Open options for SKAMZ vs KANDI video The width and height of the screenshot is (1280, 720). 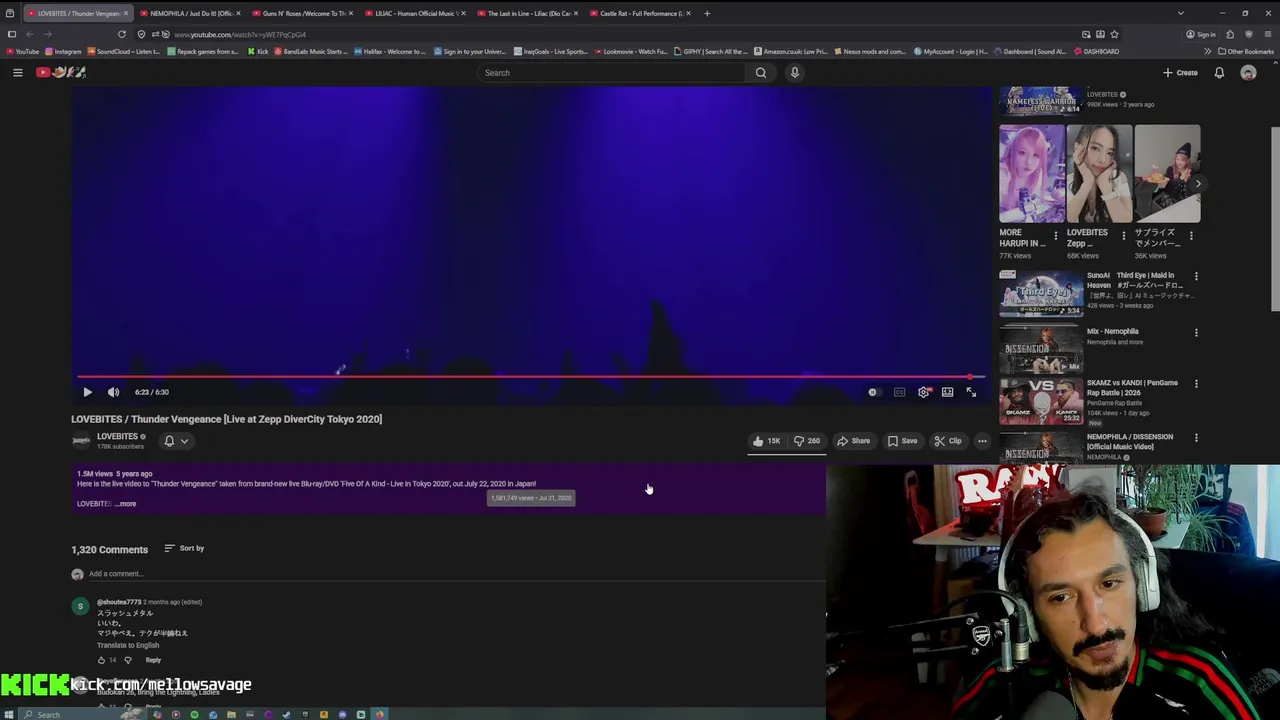(x=1196, y=384)
